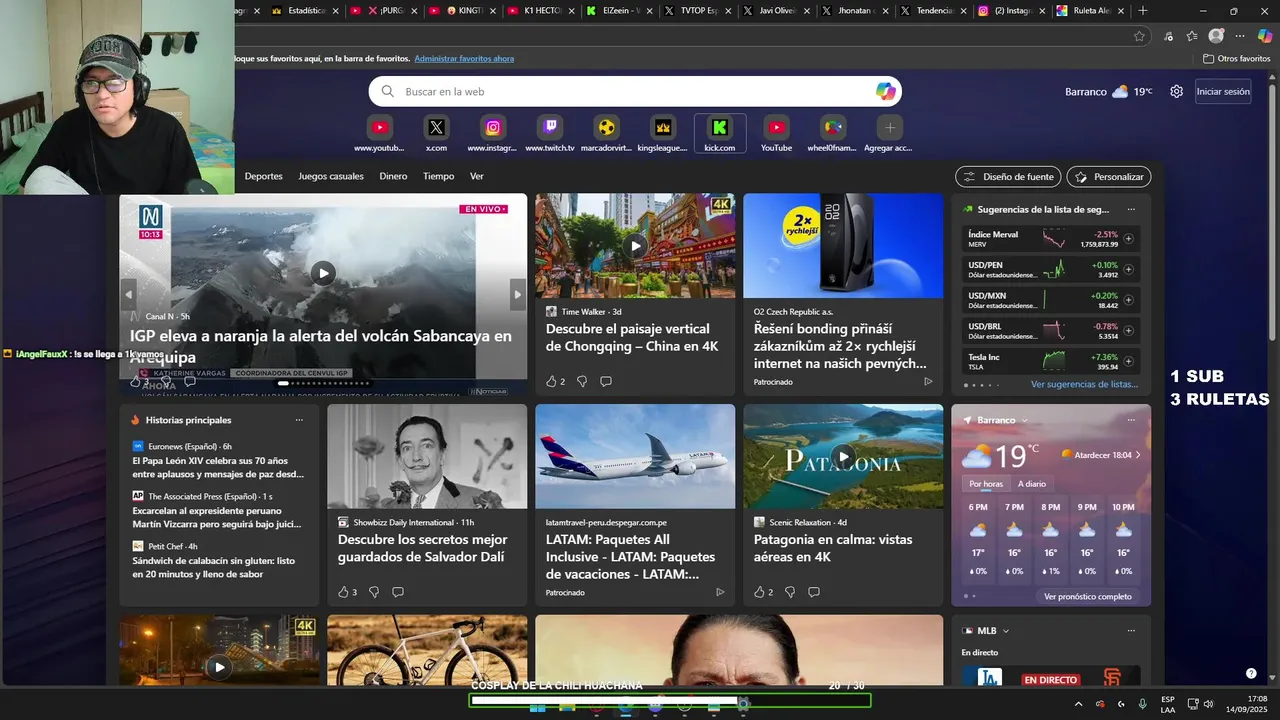Open browser profile avatar icon
This screenshot has height=720, width=1280.
[x=1216, y=36]
